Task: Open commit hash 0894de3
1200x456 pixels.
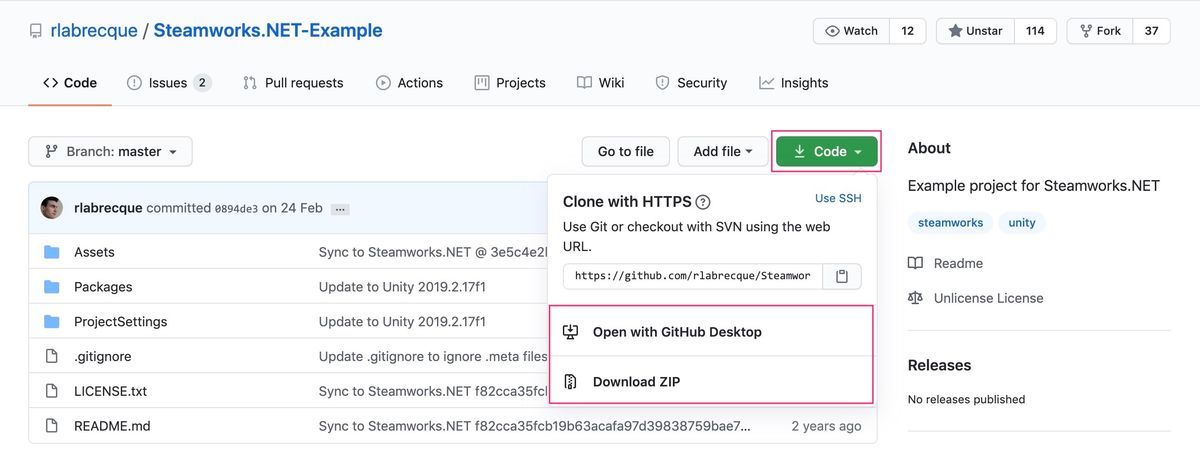Action: (236, 209)
